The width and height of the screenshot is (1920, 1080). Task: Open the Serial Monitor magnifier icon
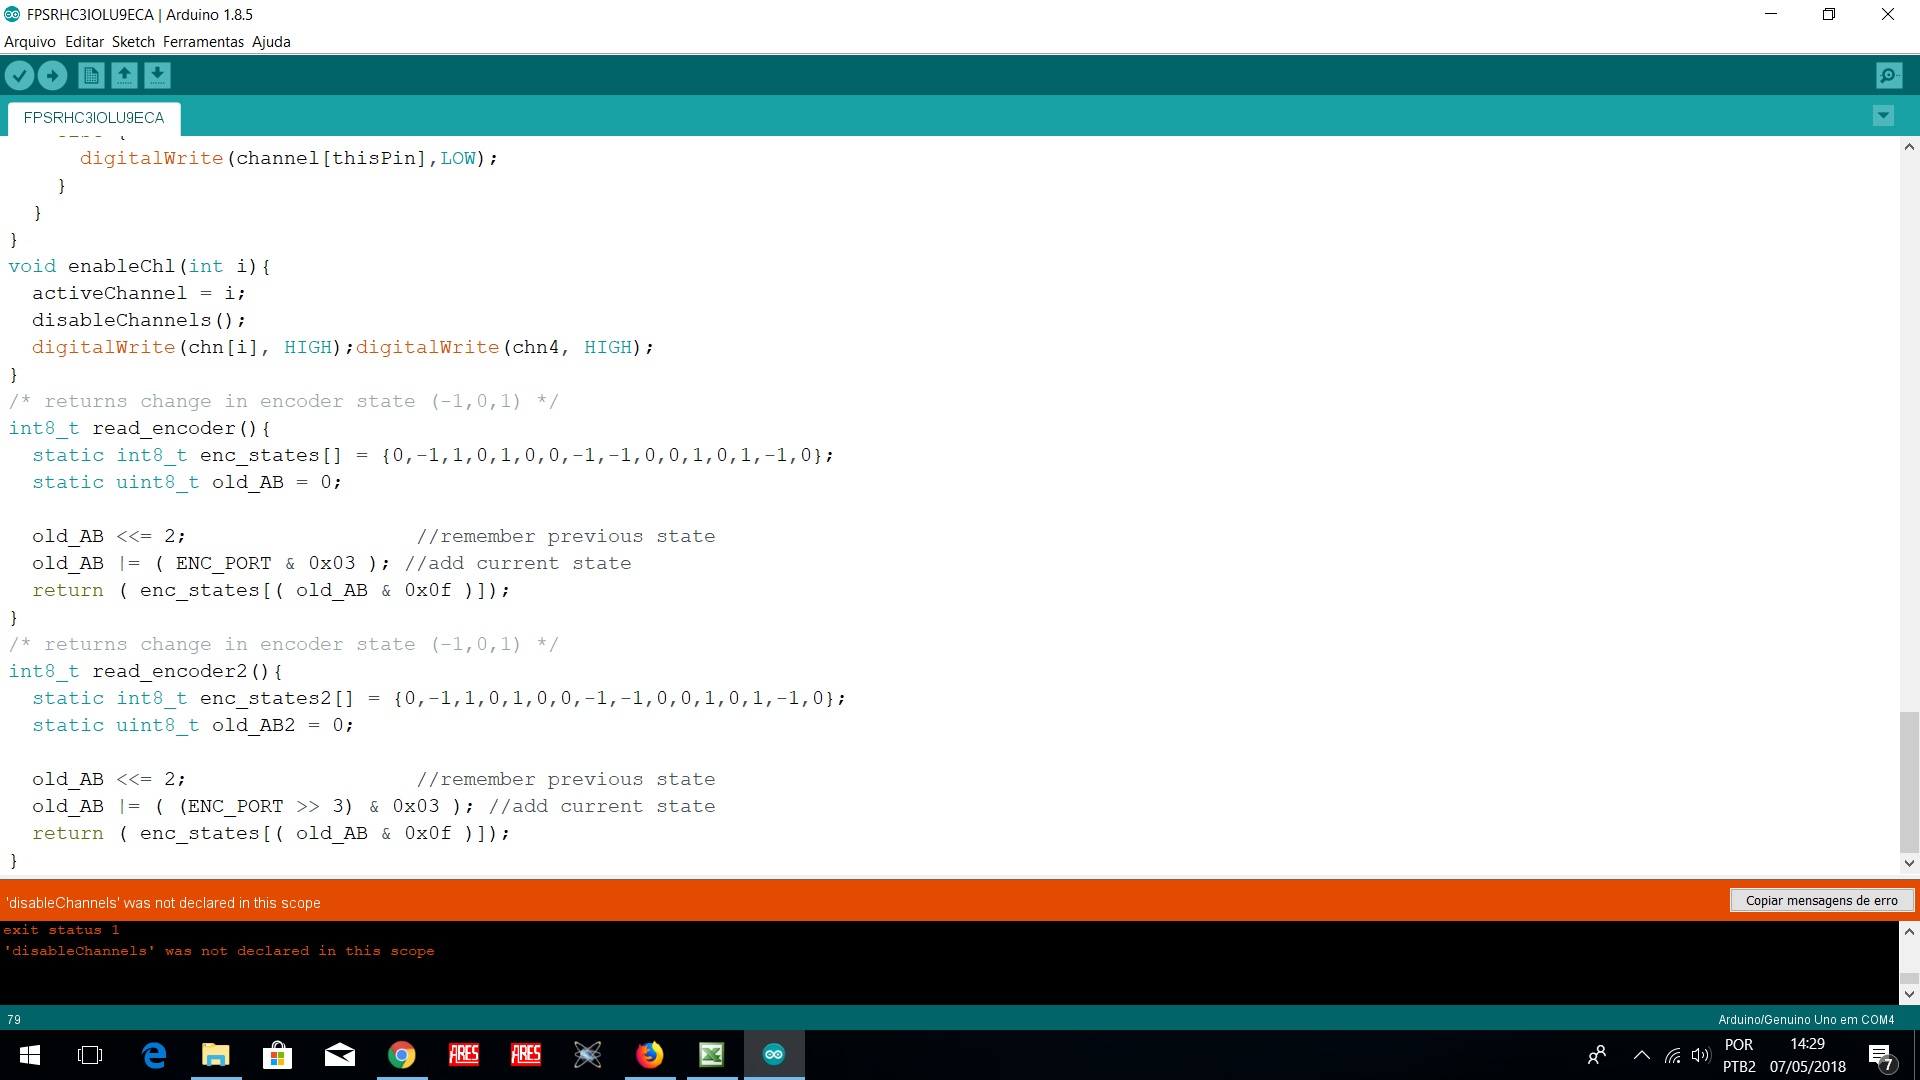tap(1889, 75)
